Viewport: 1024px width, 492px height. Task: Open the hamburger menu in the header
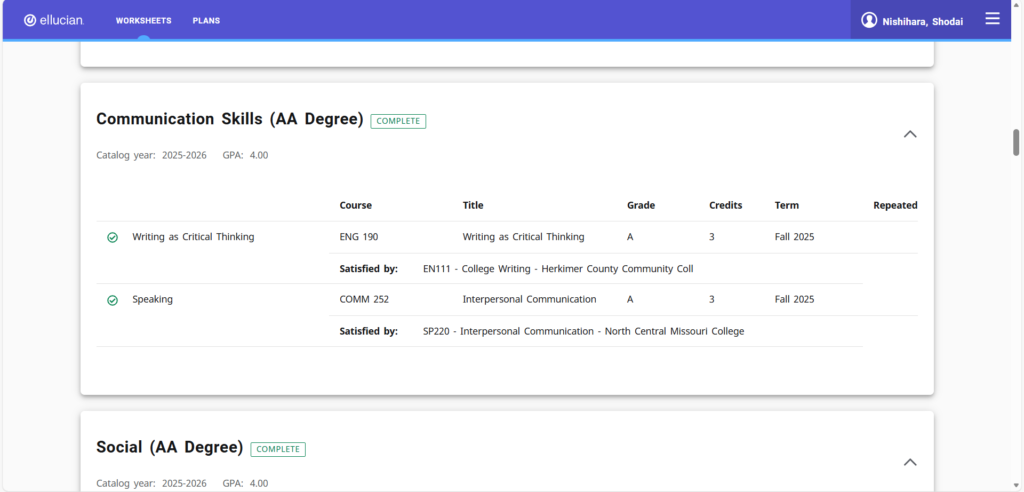(x=992, y=19)
